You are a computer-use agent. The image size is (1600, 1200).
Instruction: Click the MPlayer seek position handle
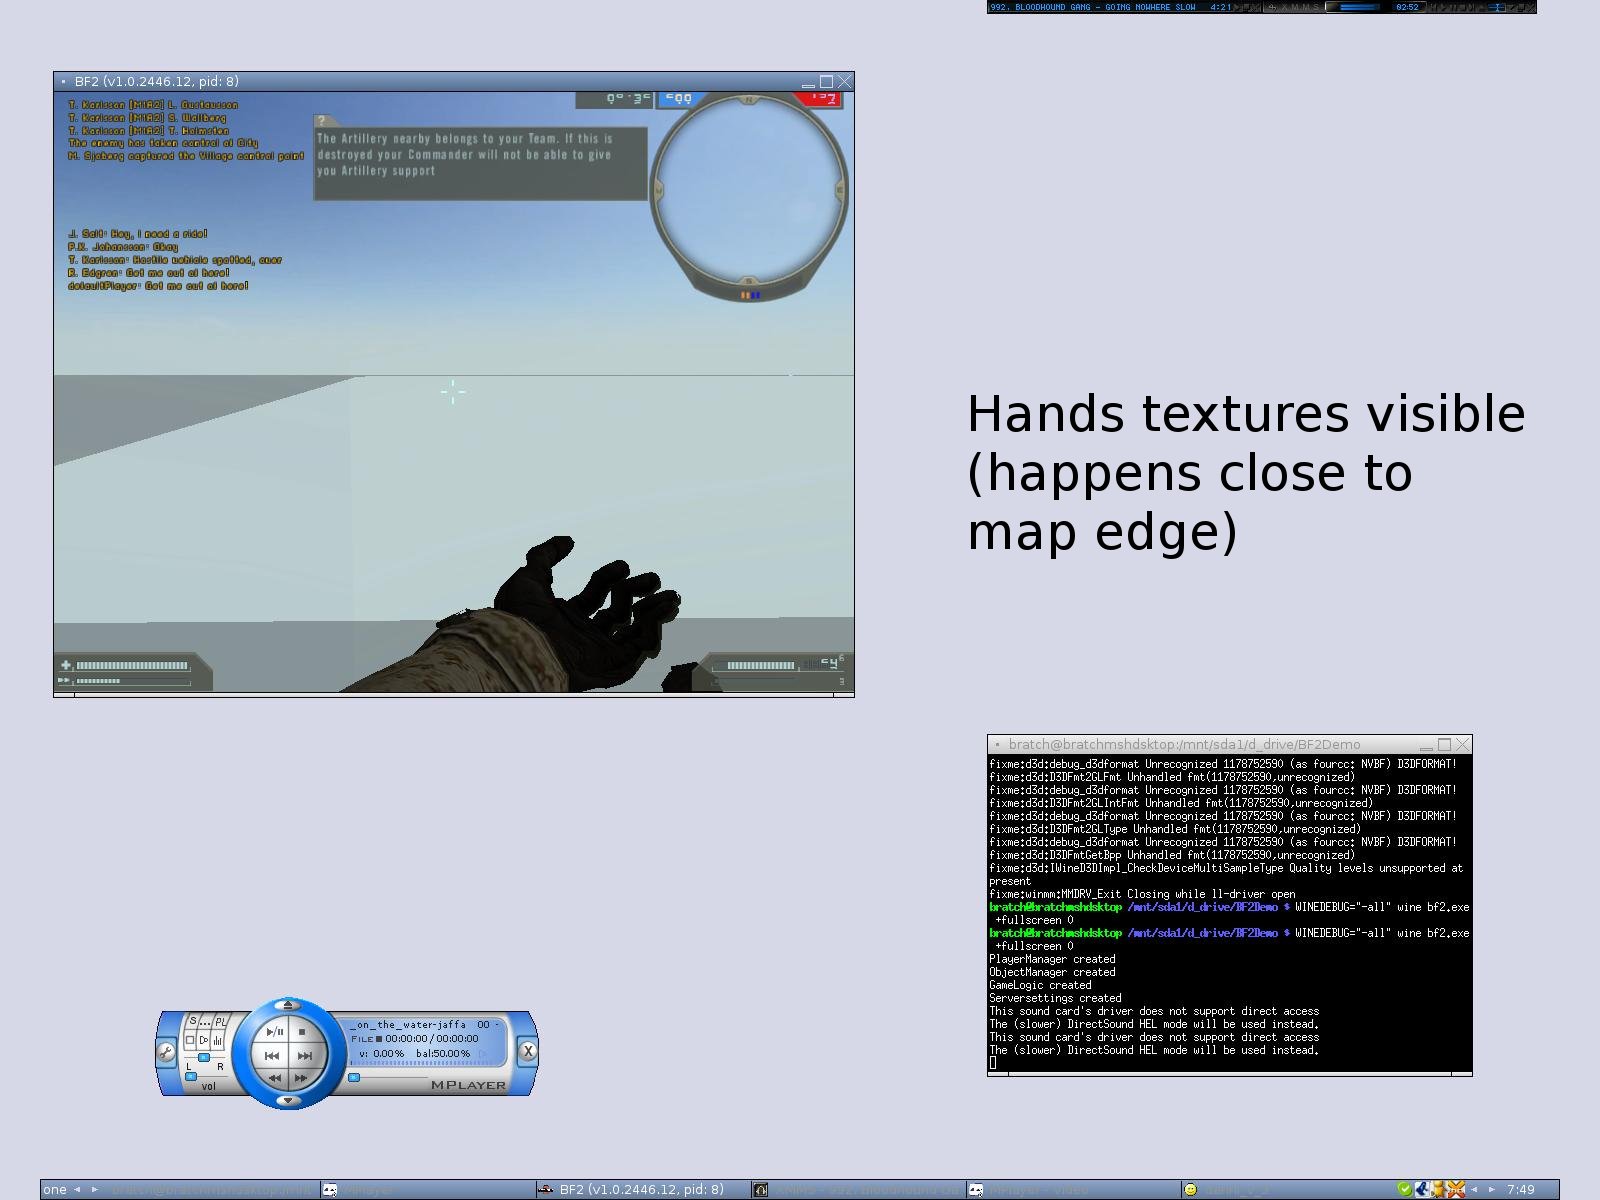click(x=354, y=1077)
